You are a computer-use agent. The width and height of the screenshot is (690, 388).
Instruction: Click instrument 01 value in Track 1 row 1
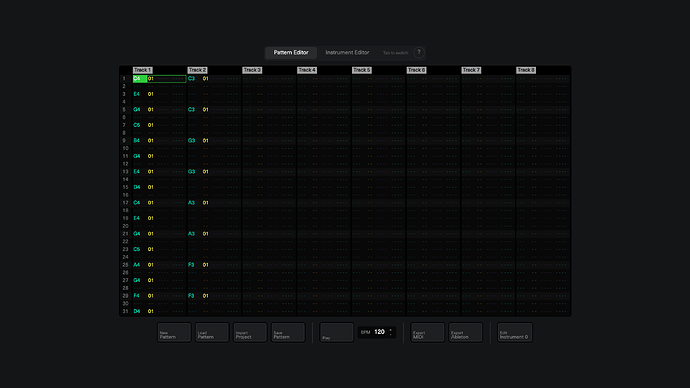click(x=150, y=79)
